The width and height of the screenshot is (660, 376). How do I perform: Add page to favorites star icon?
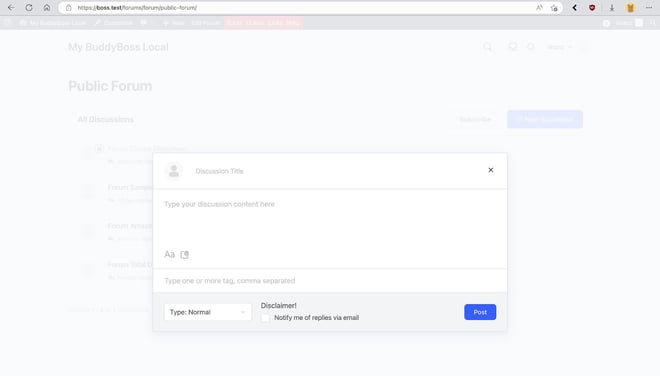(554, 8)
